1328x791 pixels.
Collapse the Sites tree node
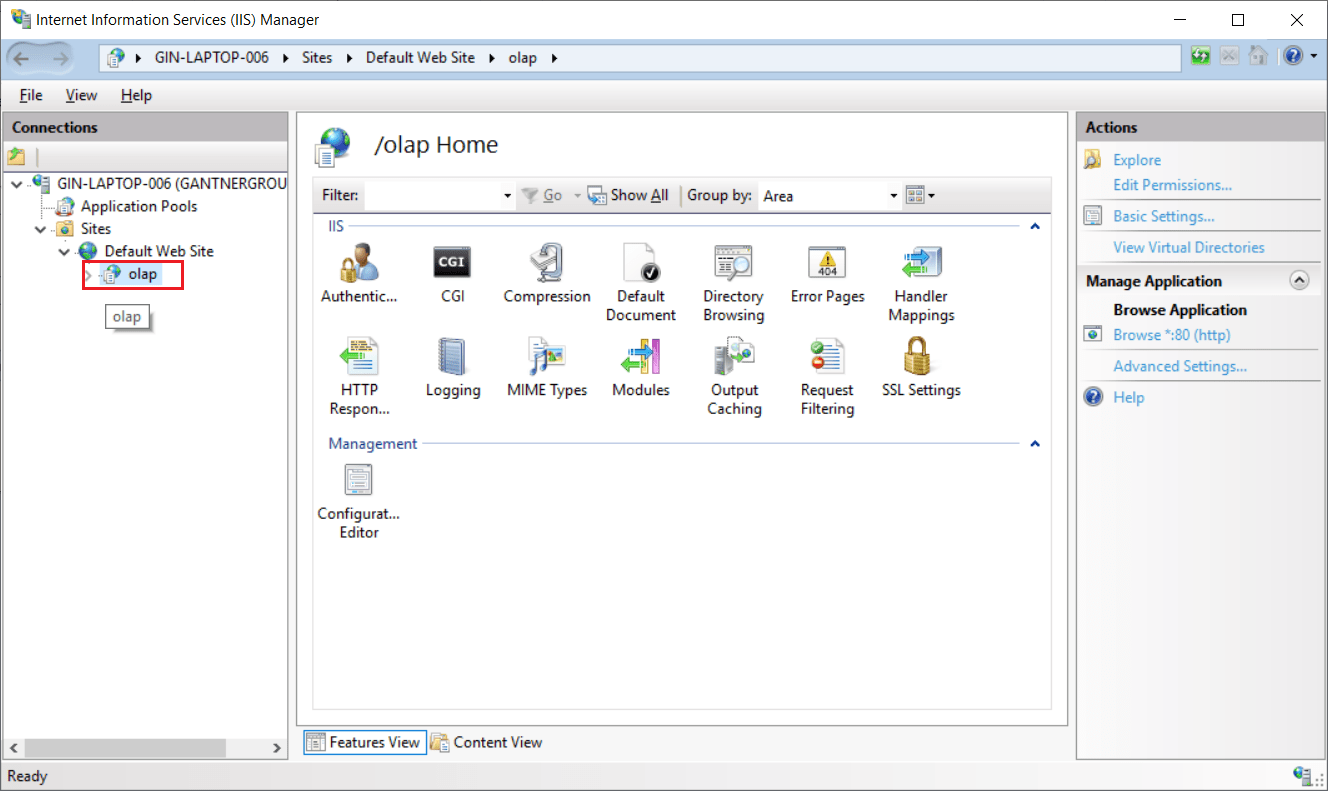40,229
